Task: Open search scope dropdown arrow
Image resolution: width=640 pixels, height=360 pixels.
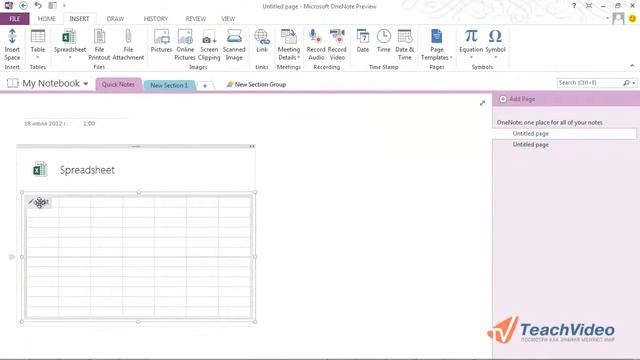Action: (633, 83)
